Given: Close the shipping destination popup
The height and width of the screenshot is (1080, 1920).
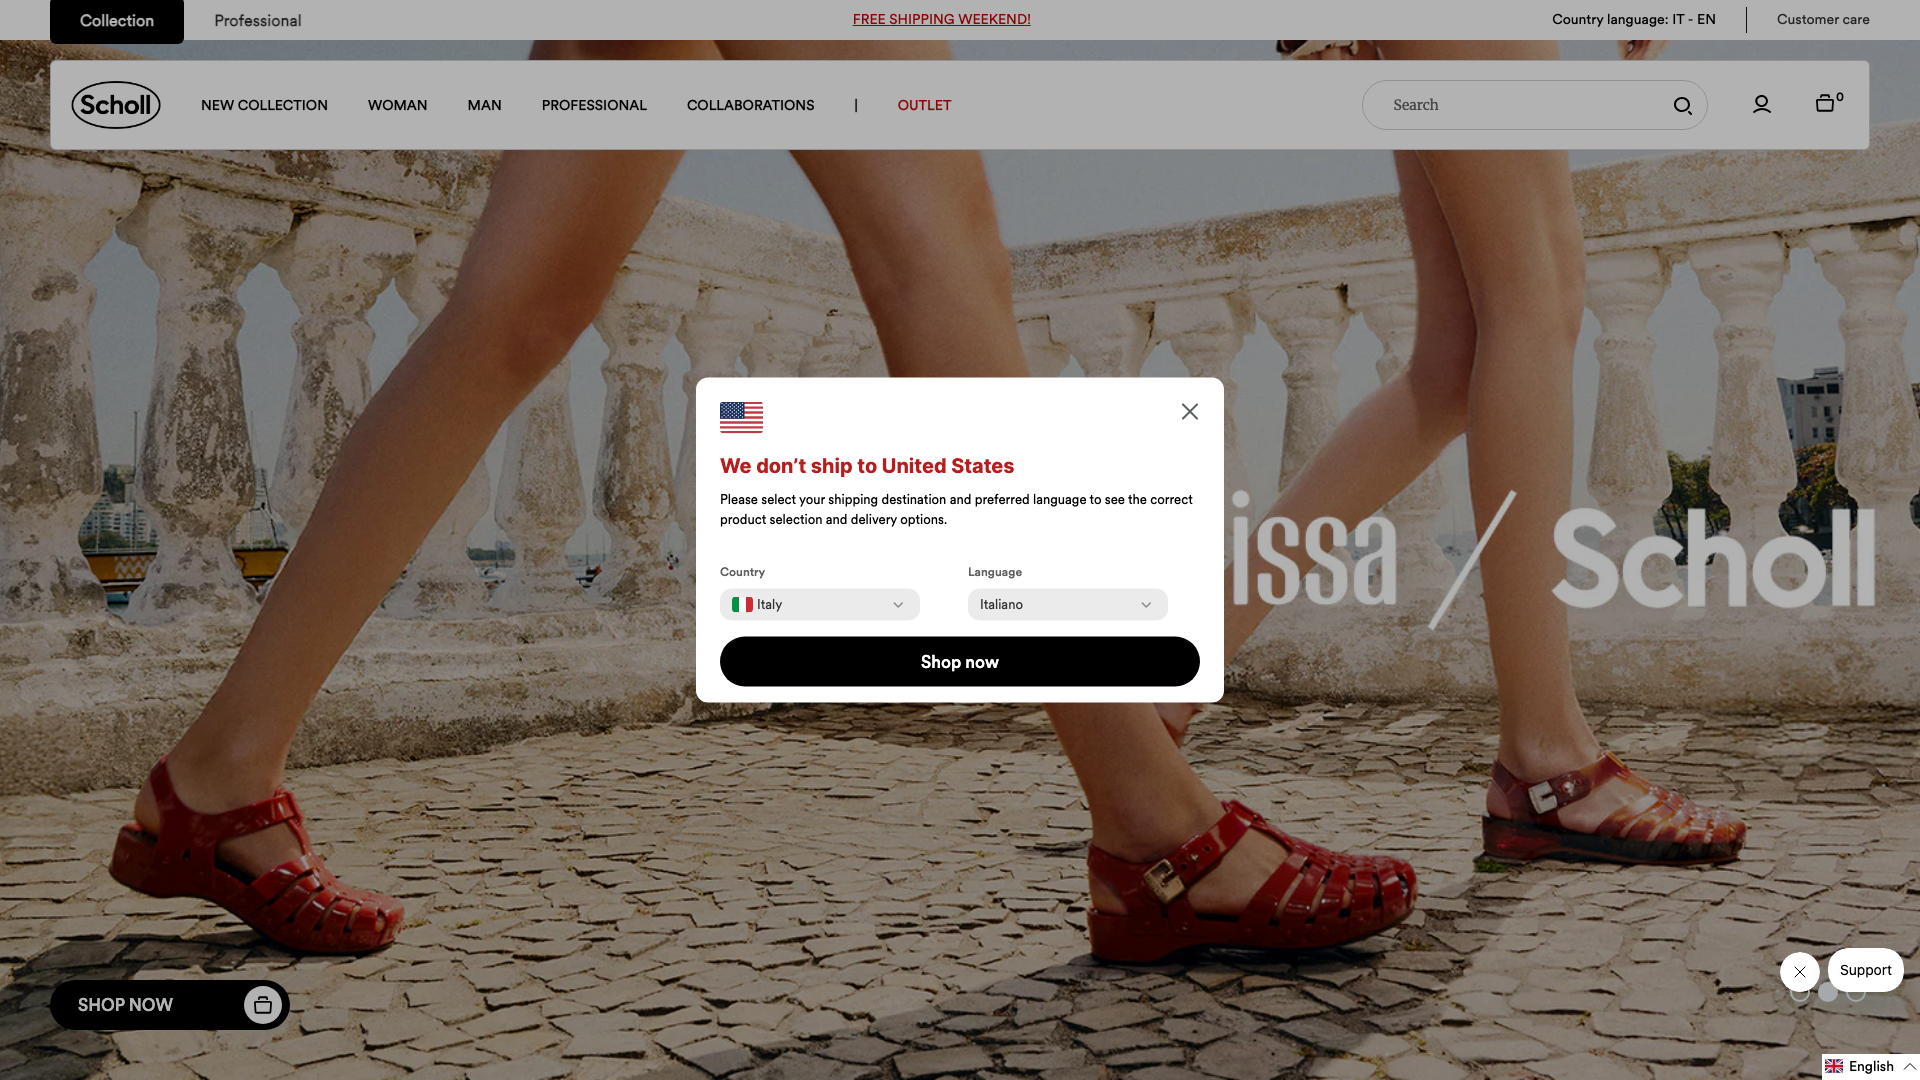Looking at the screenshot, I should [x=1190, y=412].
